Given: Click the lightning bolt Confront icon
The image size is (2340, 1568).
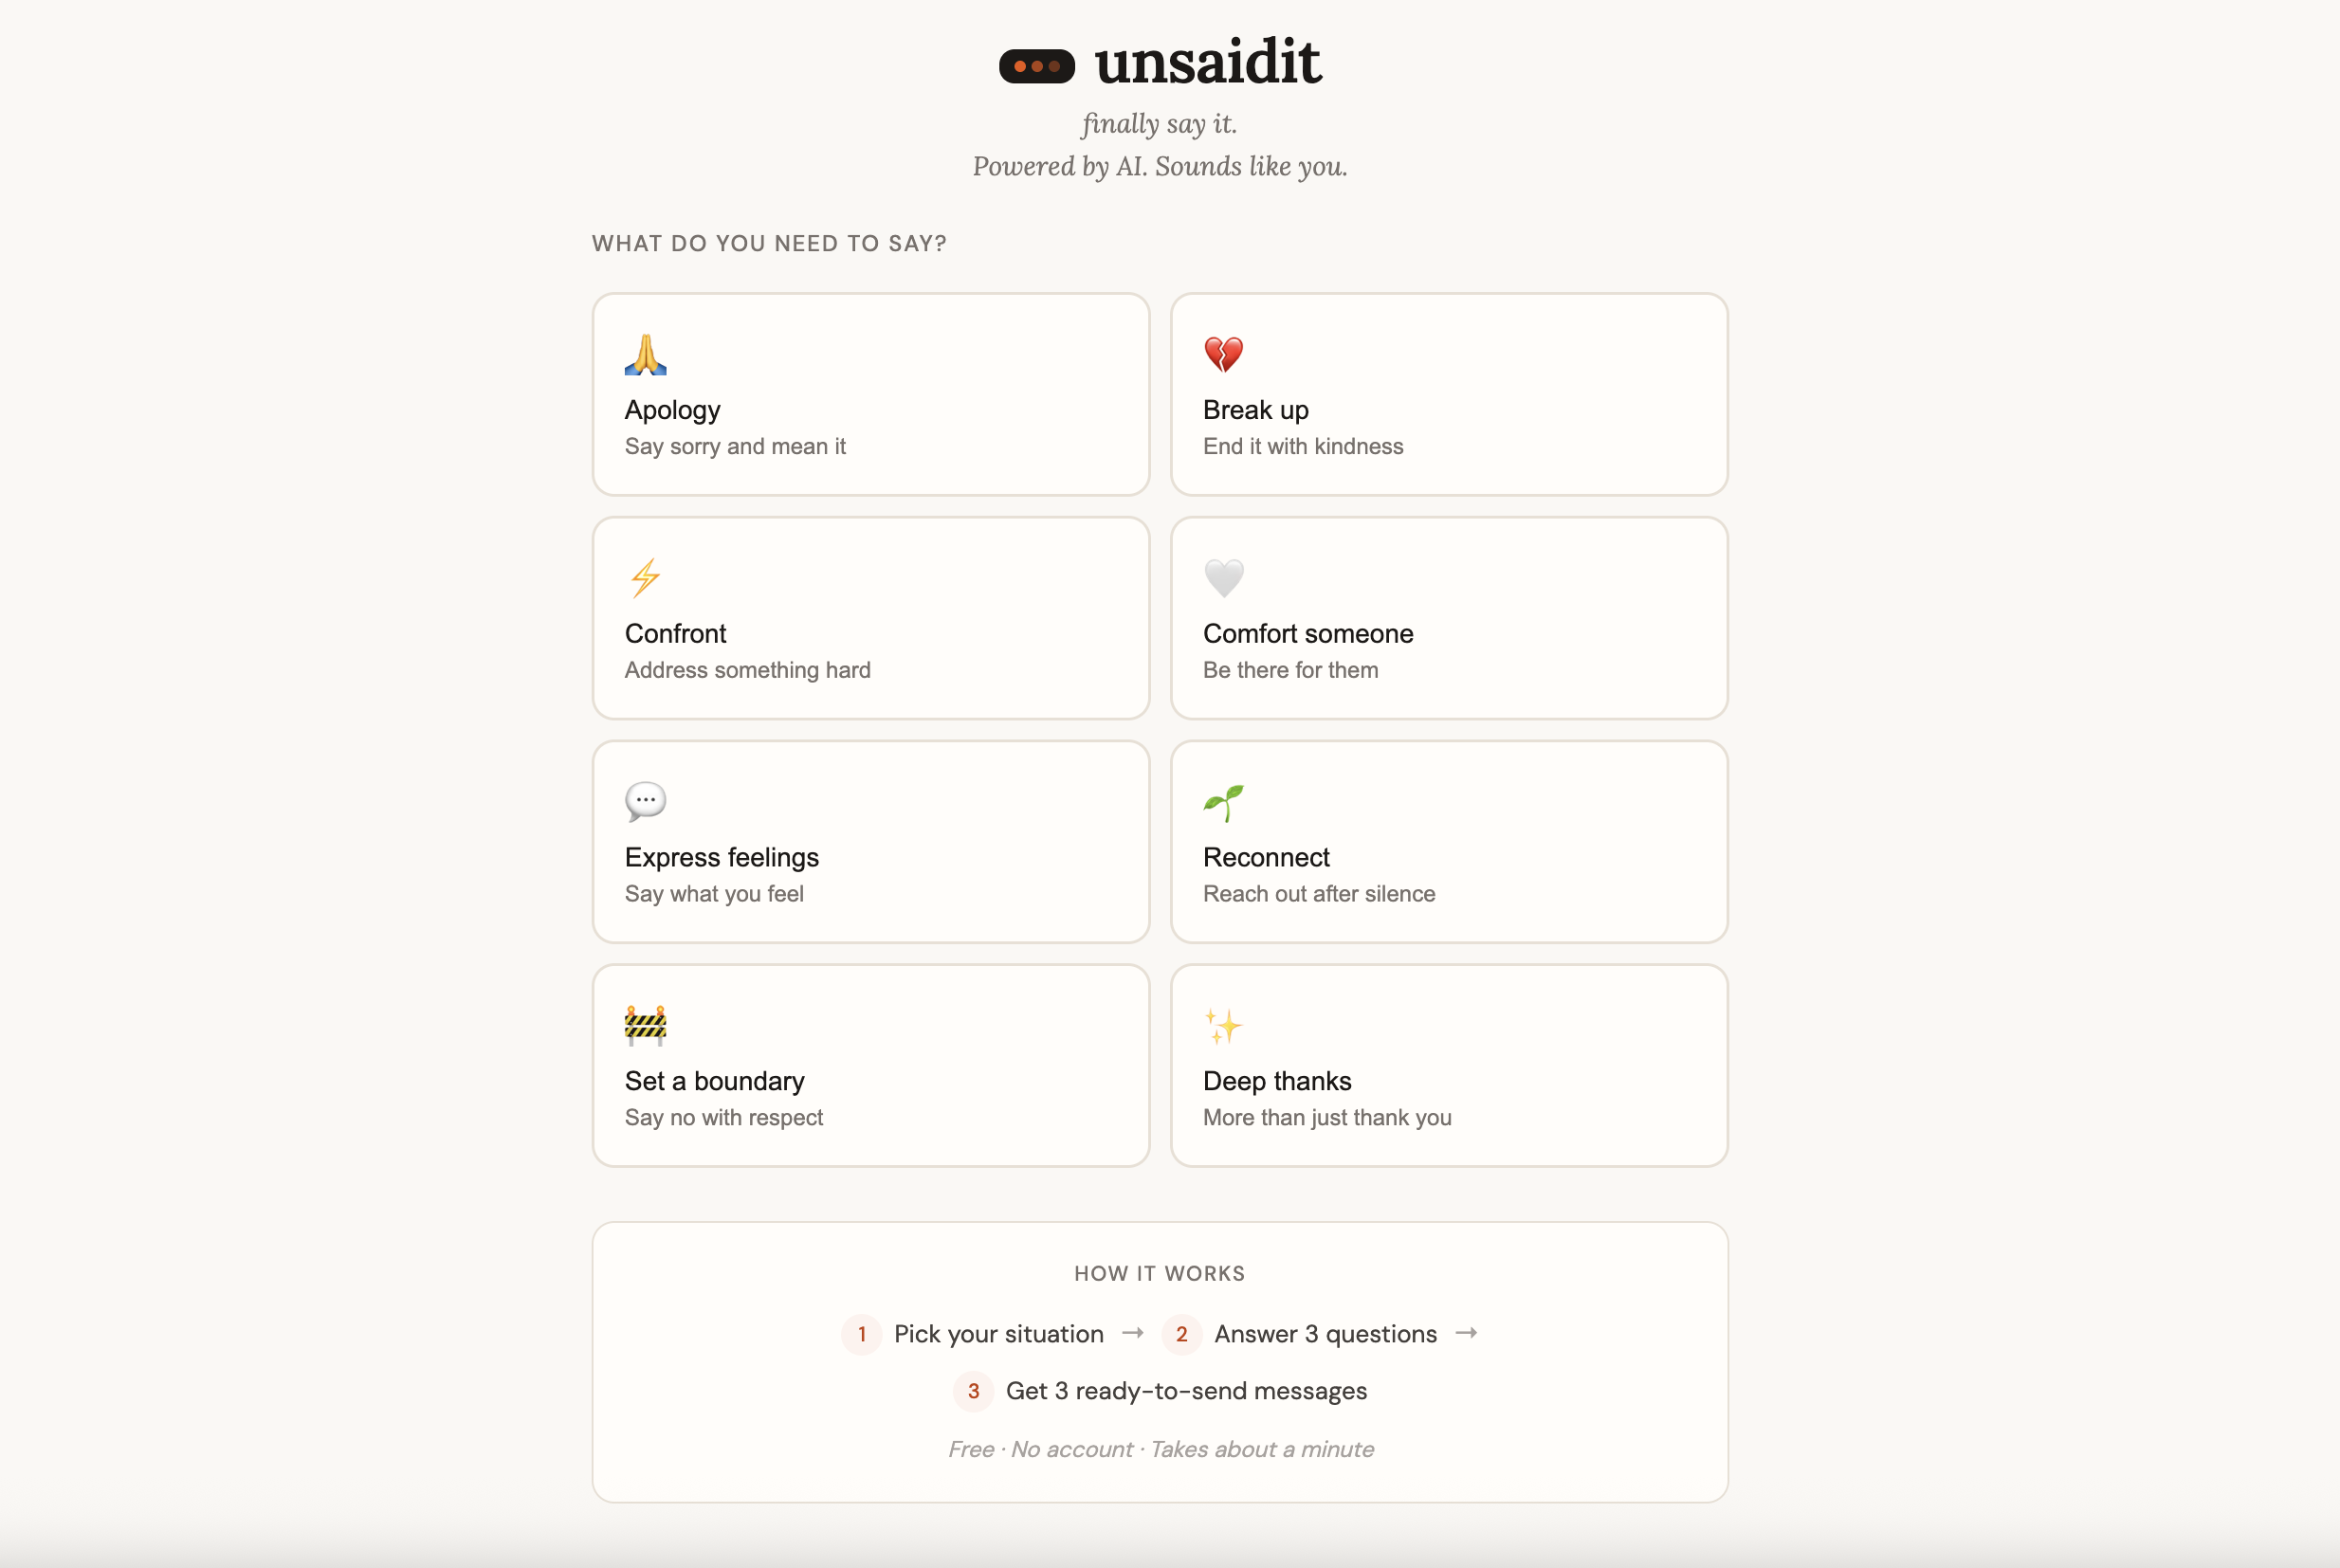Looking at the screenshot, I should point(646,578).
